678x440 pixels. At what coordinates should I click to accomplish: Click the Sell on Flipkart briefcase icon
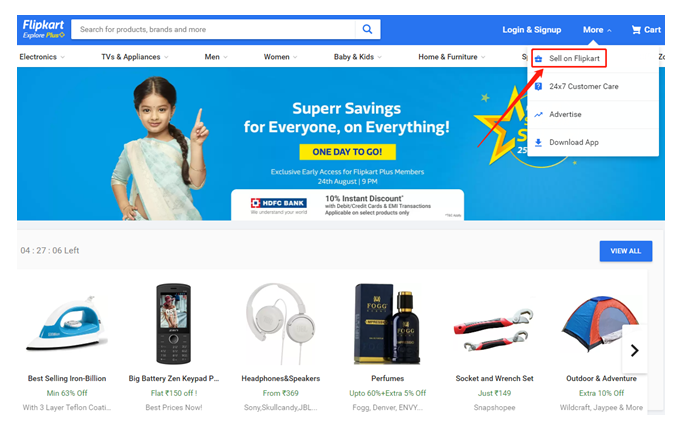point(538,58)
